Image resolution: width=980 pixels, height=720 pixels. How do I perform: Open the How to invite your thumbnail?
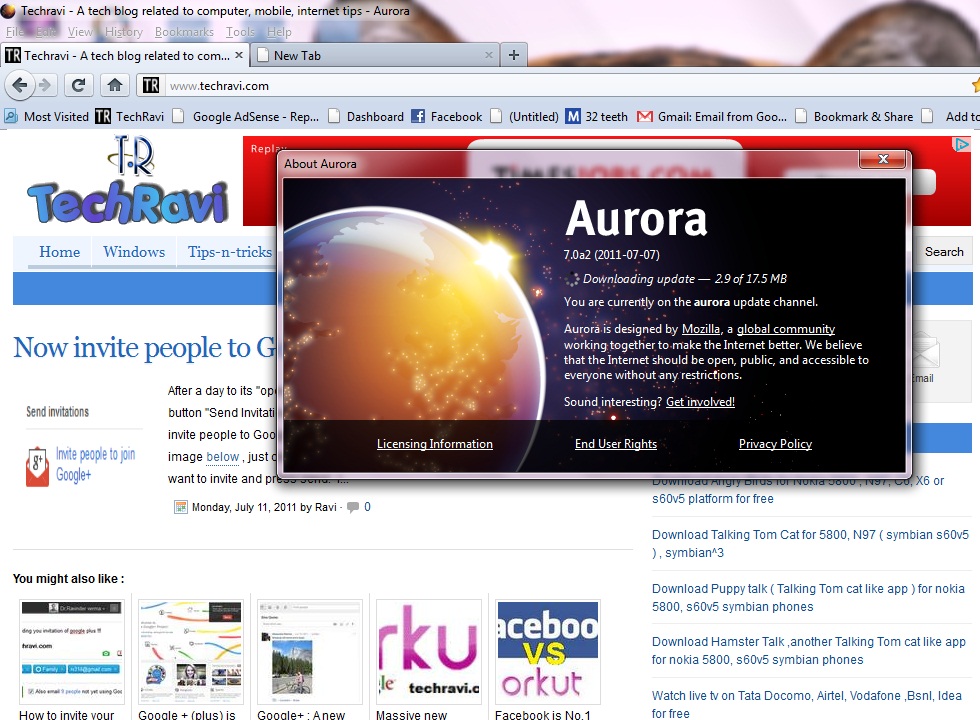pyautogui.click(x=72, y=652)
